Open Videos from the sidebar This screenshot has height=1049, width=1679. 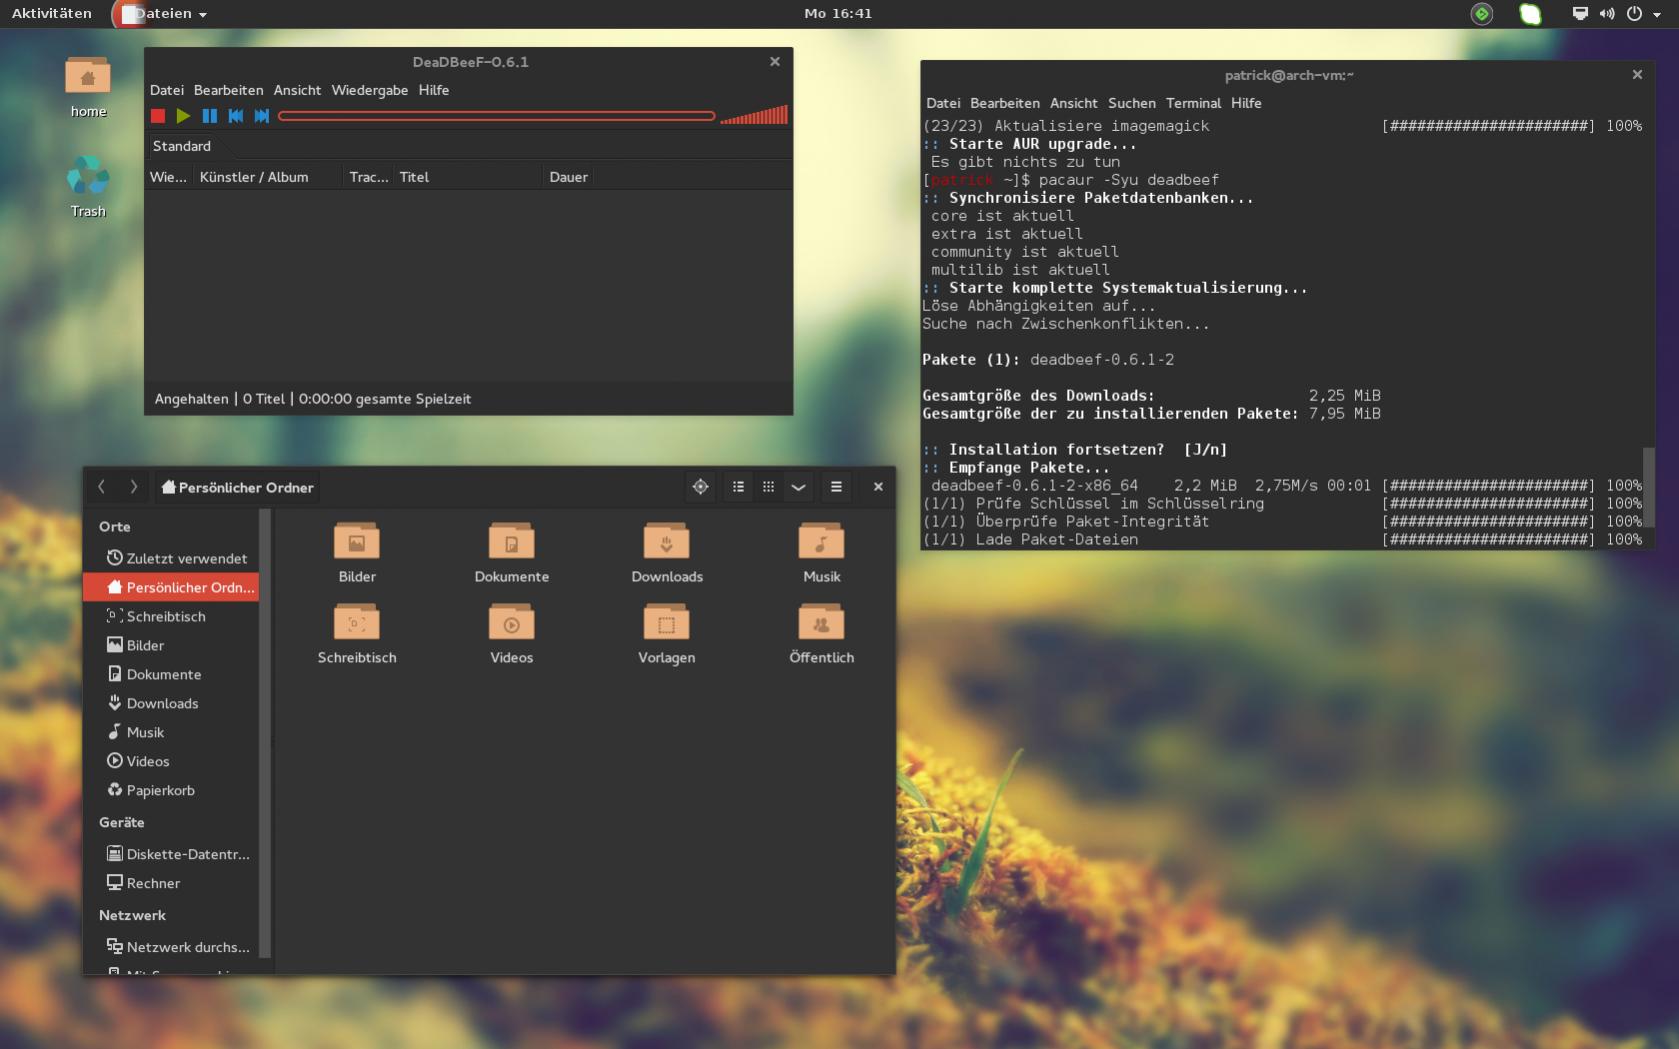(171, 761)
